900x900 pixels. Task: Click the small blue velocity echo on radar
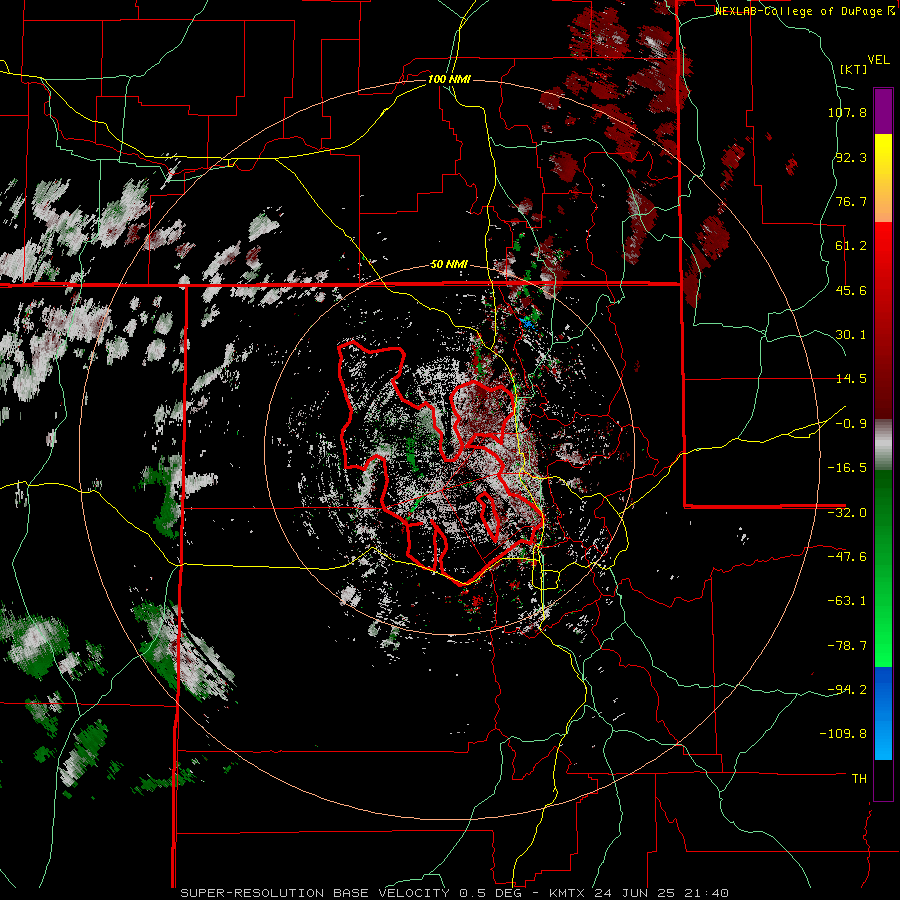(x=526, y=323)
